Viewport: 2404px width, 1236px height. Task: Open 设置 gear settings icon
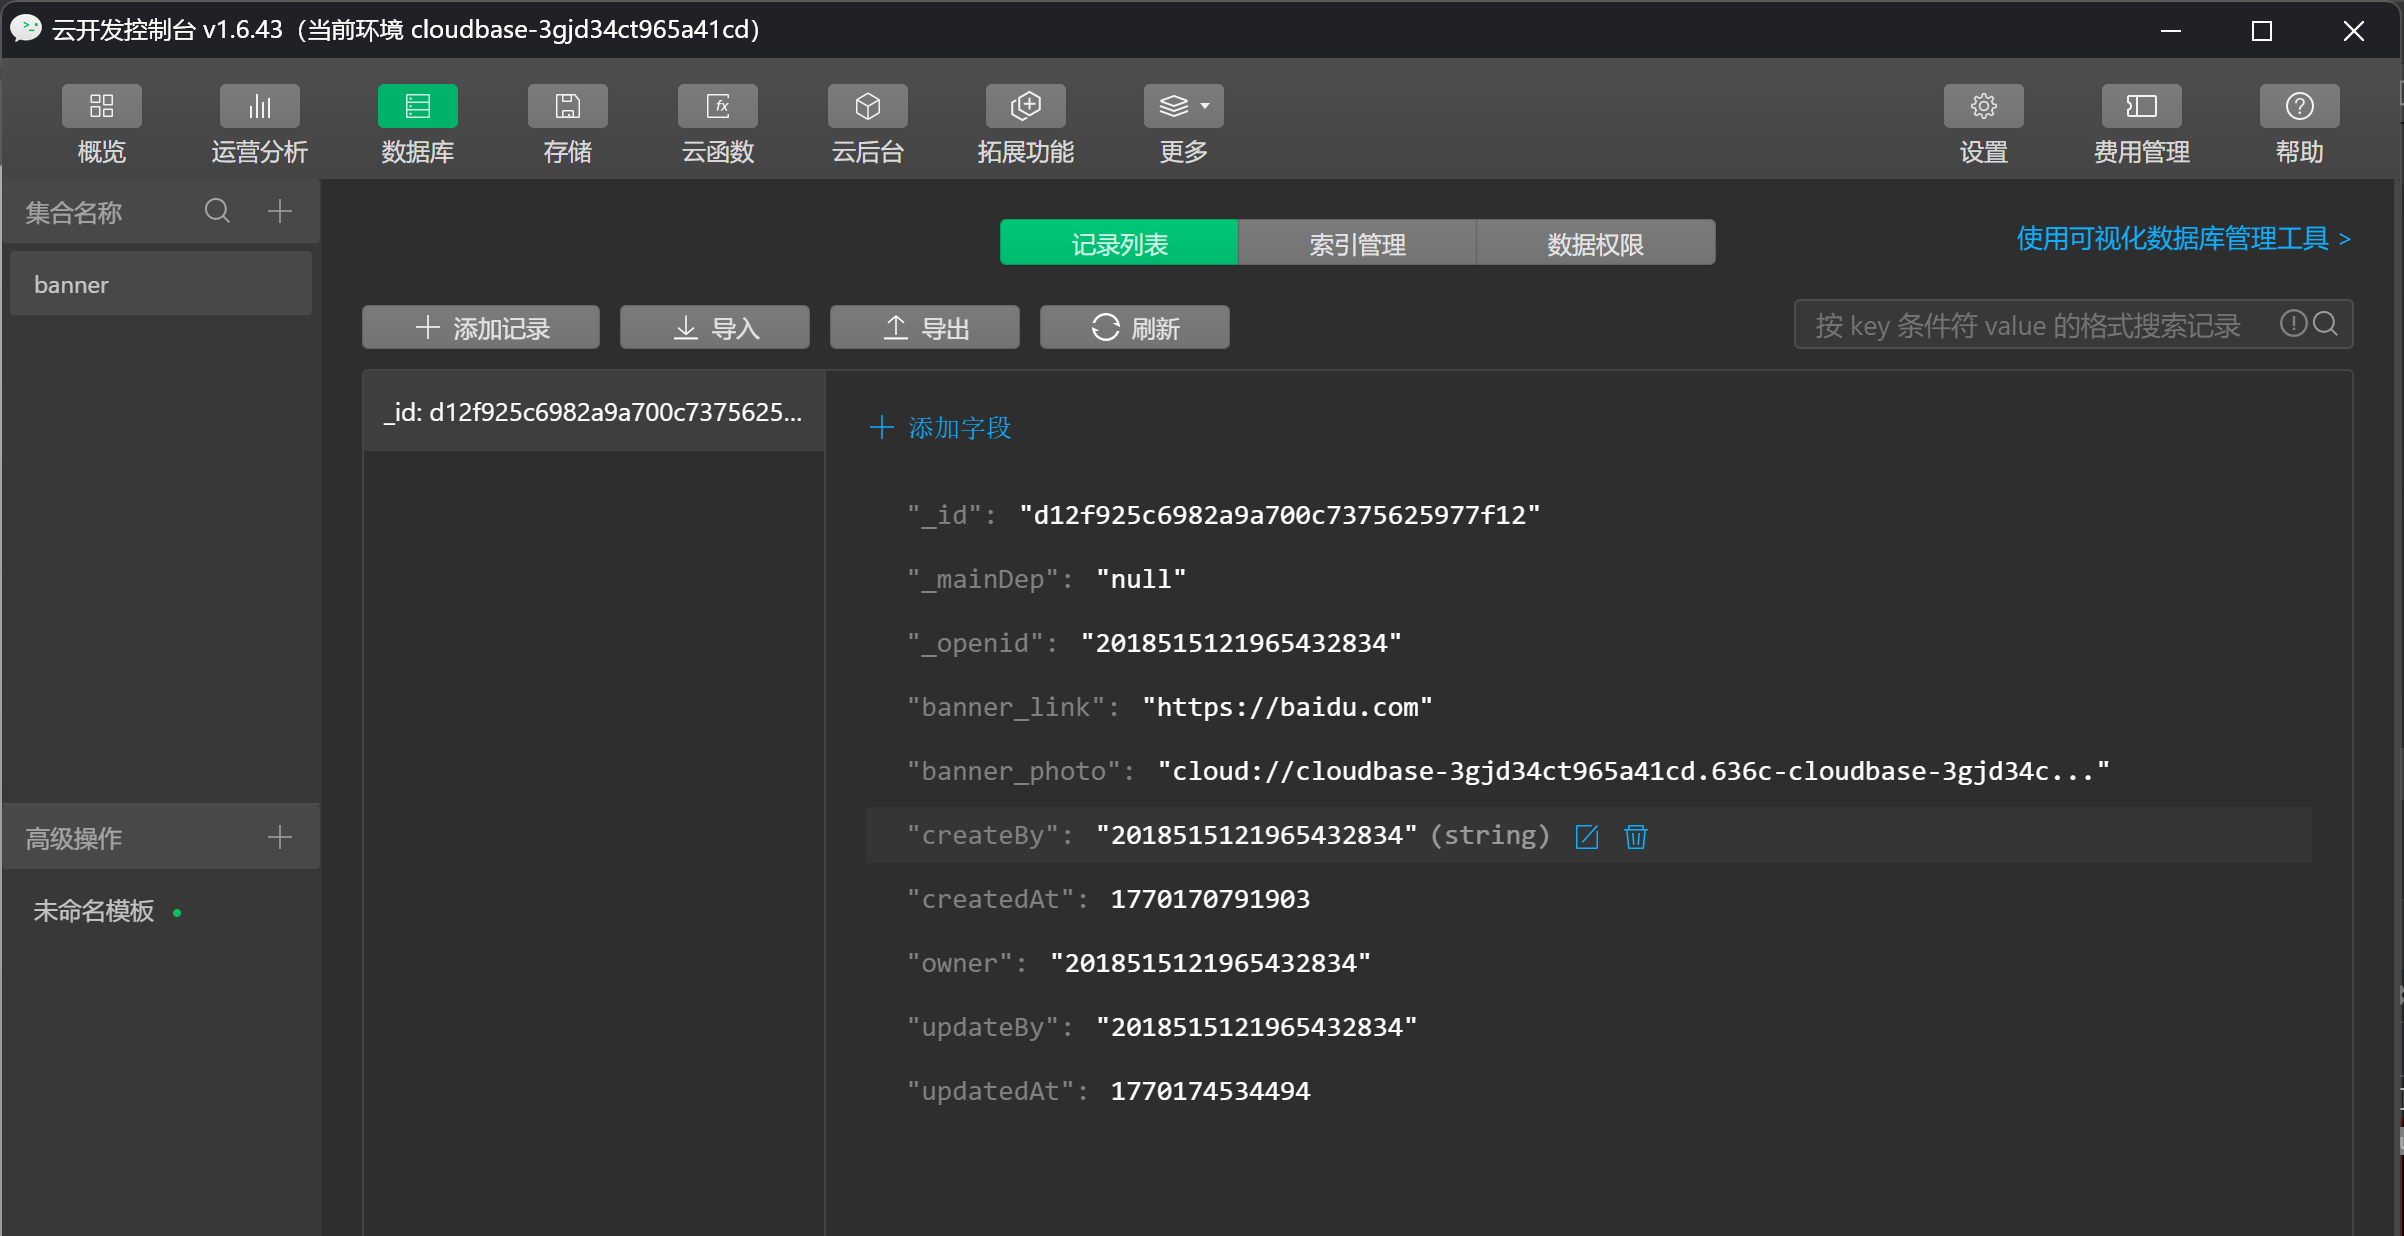pos(1983,107)
